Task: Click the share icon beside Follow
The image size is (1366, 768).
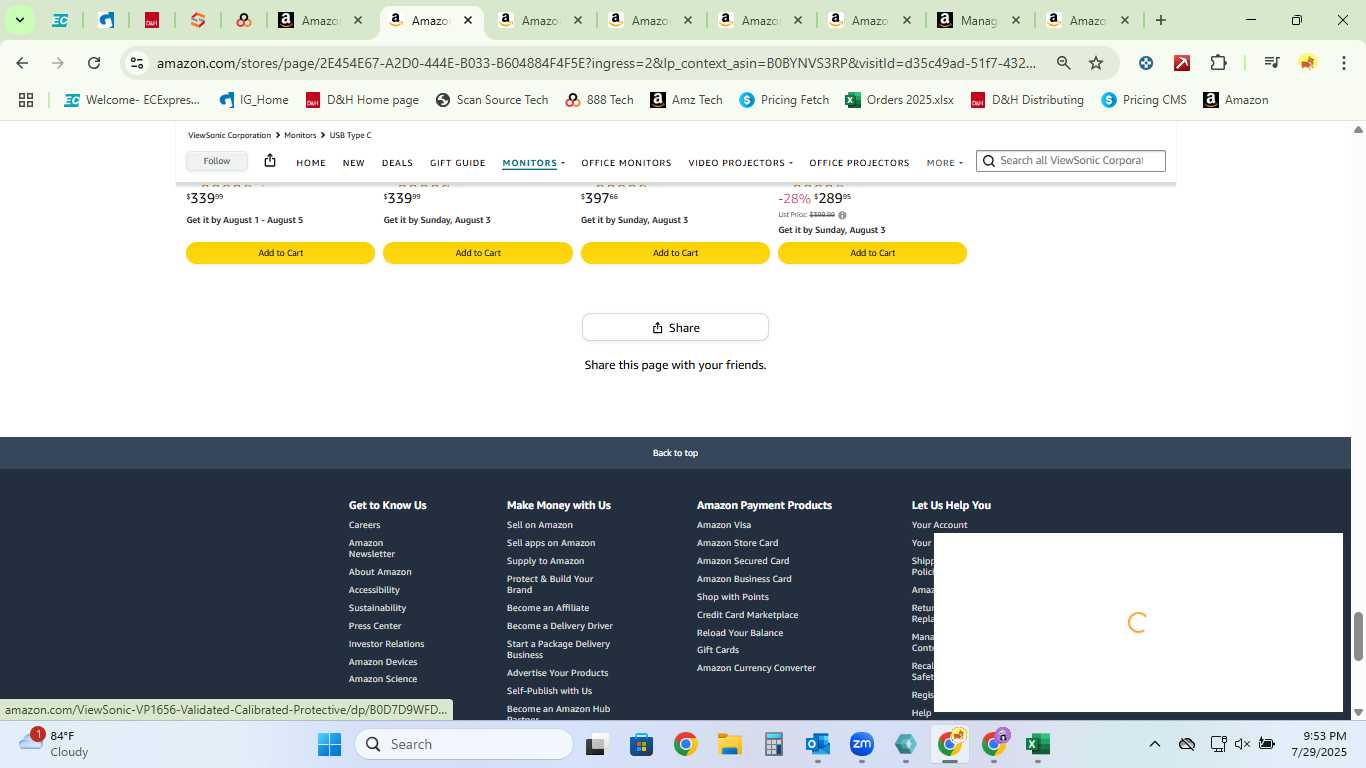Action: click(x=270, y=161)
